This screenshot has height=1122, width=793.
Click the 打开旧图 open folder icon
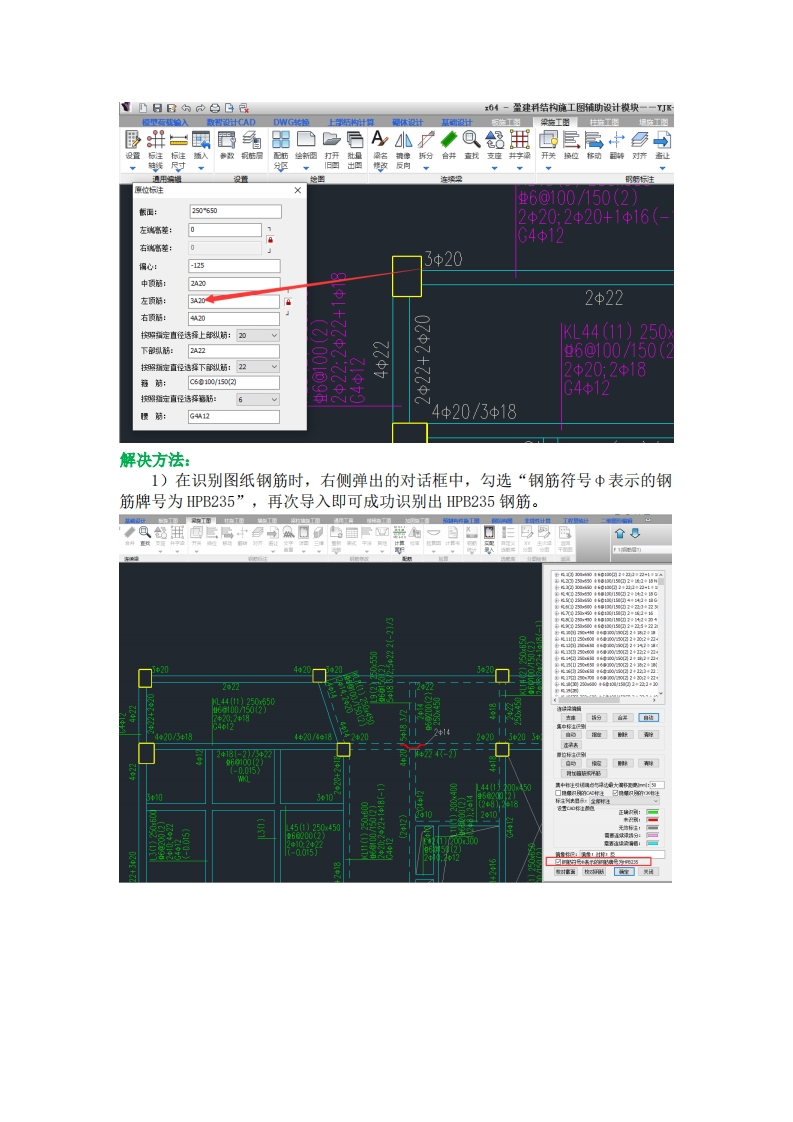(x=331, y=140)
